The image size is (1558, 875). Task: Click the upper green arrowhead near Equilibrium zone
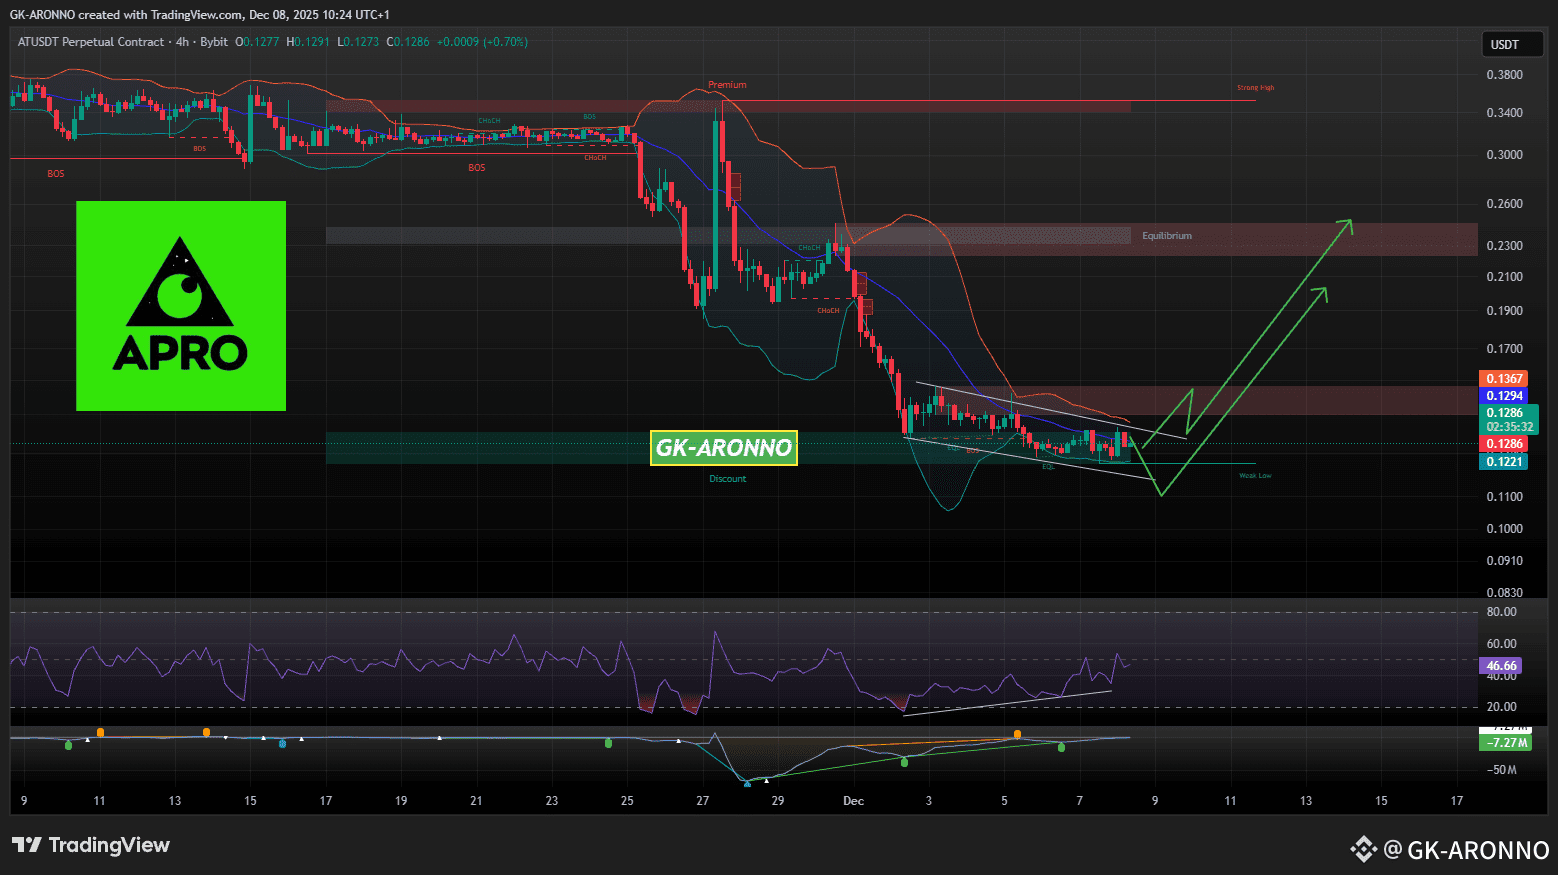(1346, 225)
